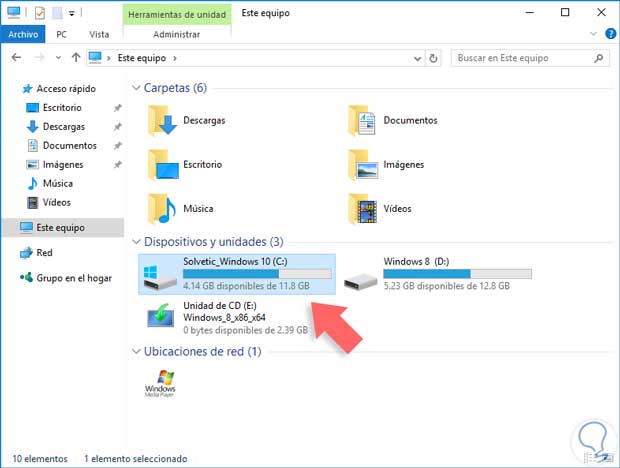Open the Archivo menu
Image resolution: width=620 pixels, height=468 pixels.
[x=23, y=34]
